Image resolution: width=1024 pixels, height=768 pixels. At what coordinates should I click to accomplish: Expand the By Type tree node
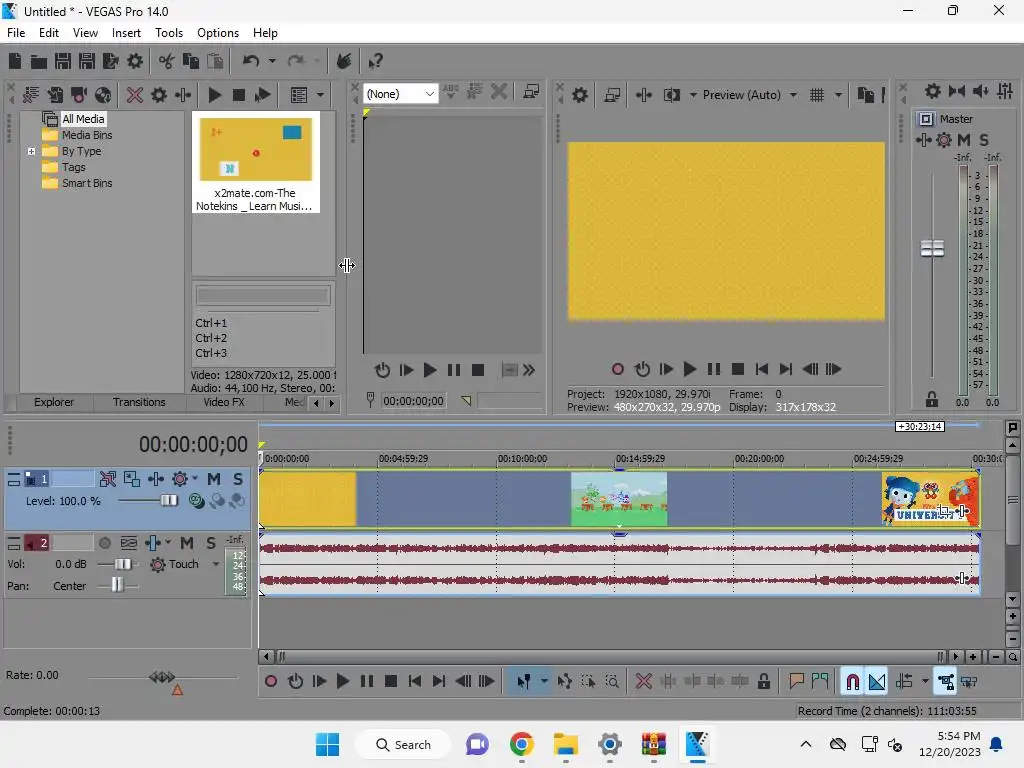tap(31, 152)
